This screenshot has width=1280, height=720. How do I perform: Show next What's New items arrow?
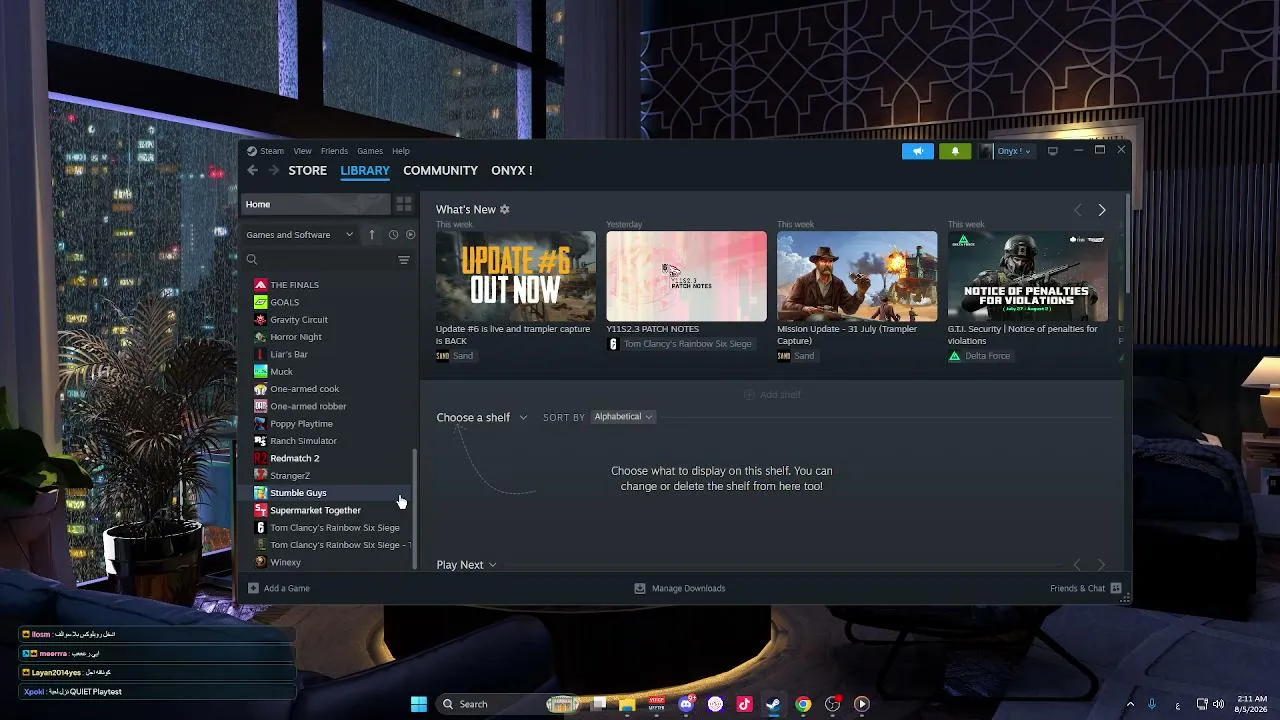pos(1102,210)
